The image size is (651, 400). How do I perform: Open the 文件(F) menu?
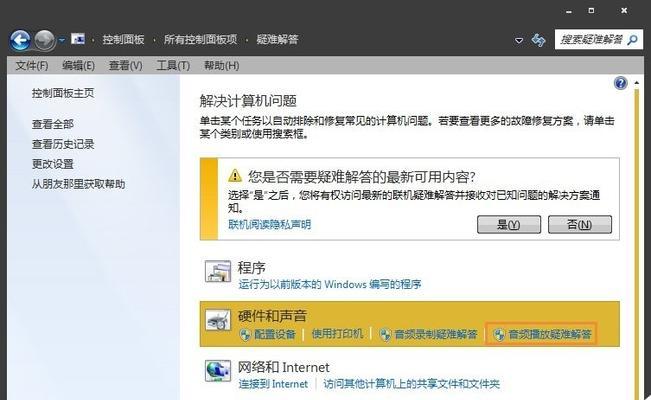(x=32, y=65)
